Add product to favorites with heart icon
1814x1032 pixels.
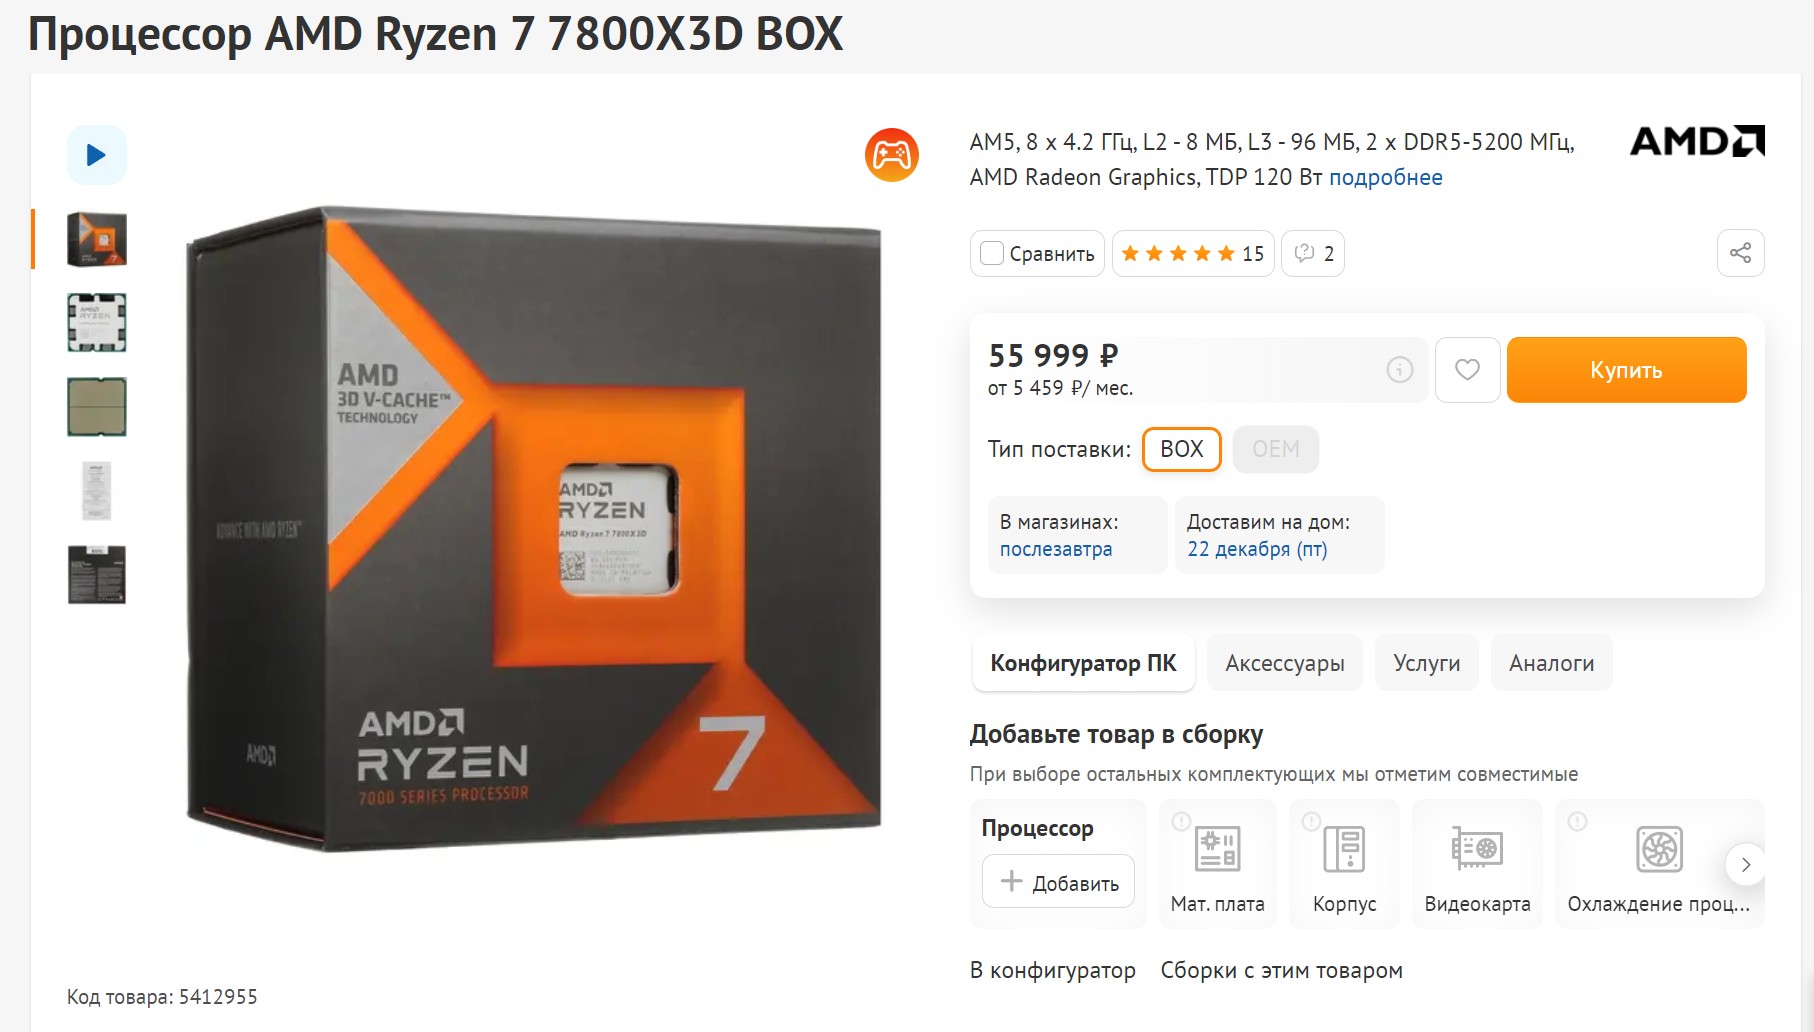pos(1467,370)
